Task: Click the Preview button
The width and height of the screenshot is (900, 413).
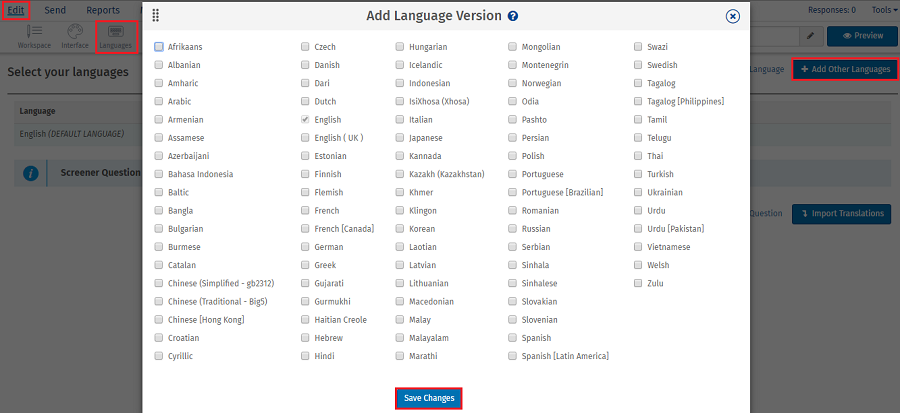Action: (863, 36)
